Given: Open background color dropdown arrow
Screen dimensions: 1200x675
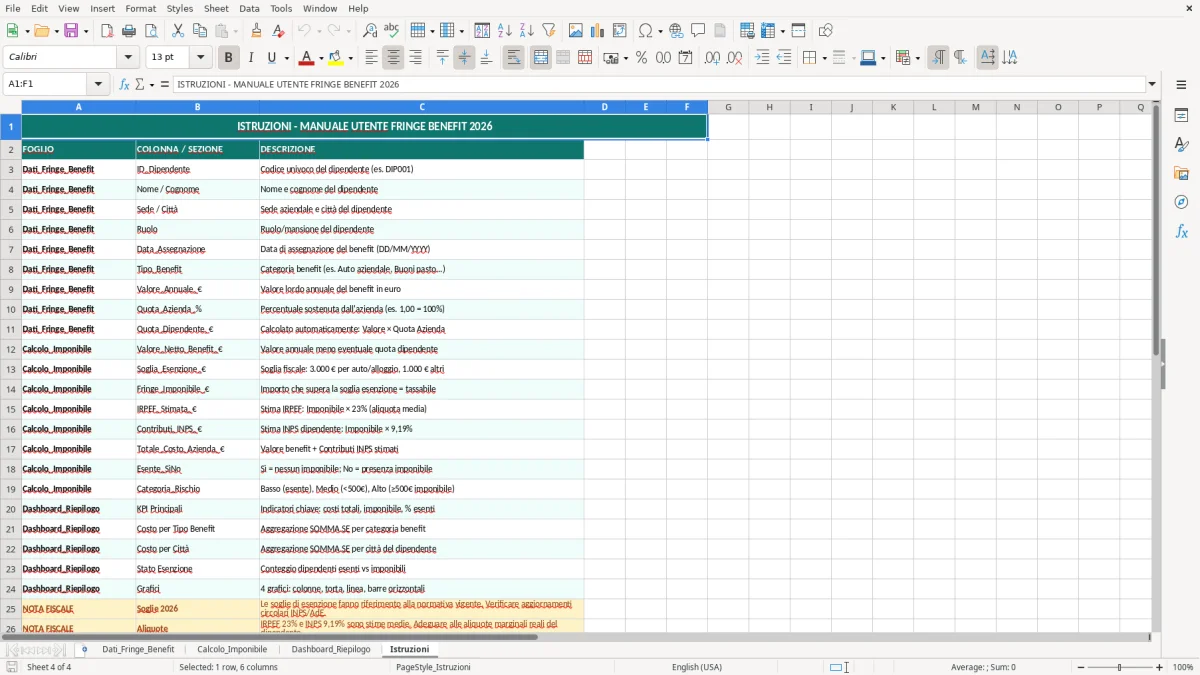Looking at the screenshot, I should (351, 58).
